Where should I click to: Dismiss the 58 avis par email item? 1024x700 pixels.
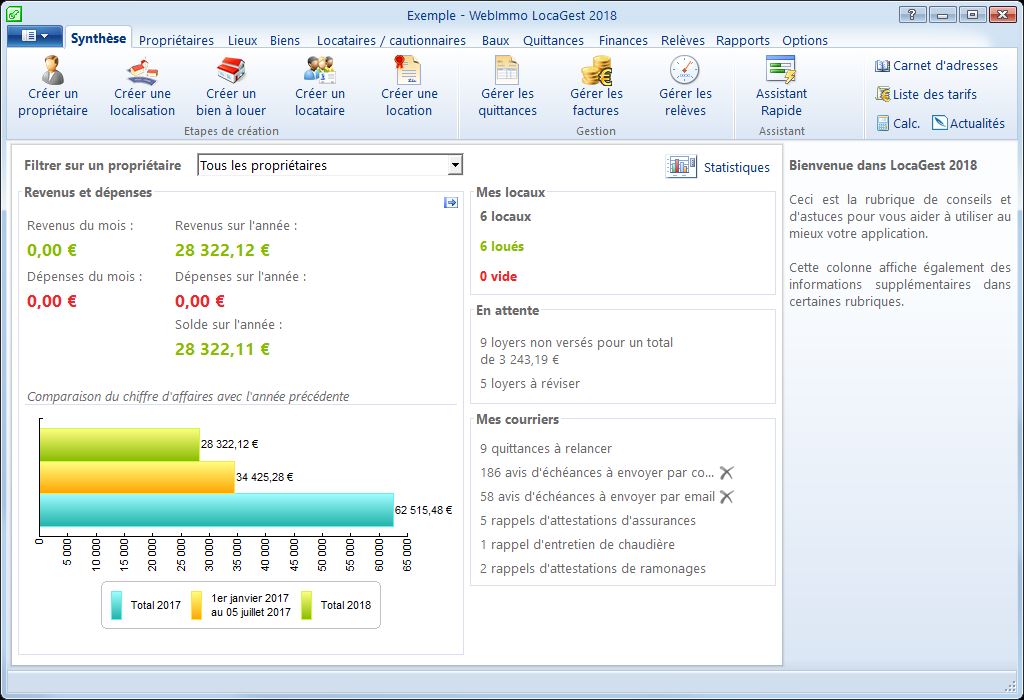pyautogui.click(x=727, y=497)
